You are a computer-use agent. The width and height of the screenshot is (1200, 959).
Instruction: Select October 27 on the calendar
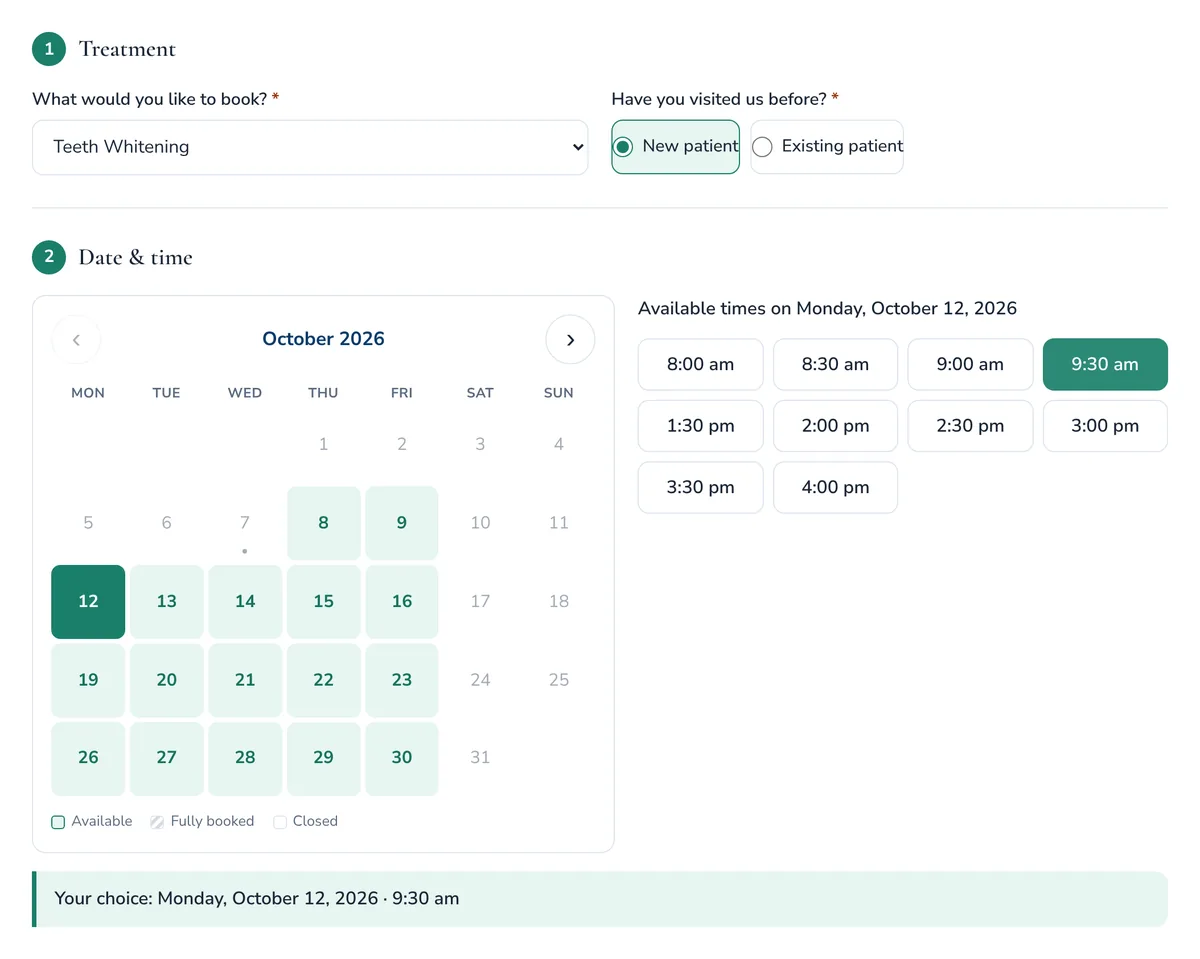[x=167, y=758]
